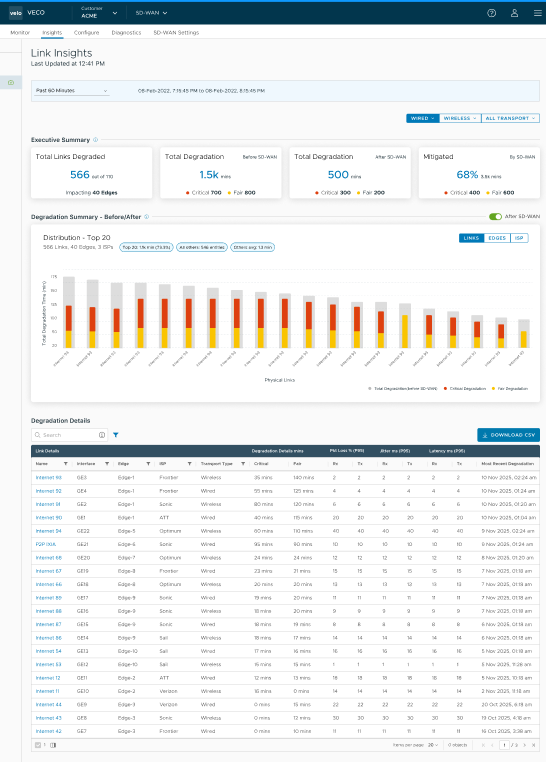Select the EDGES distribution view
This screenshot has width=546, height=762.
[x=497, y=238]
